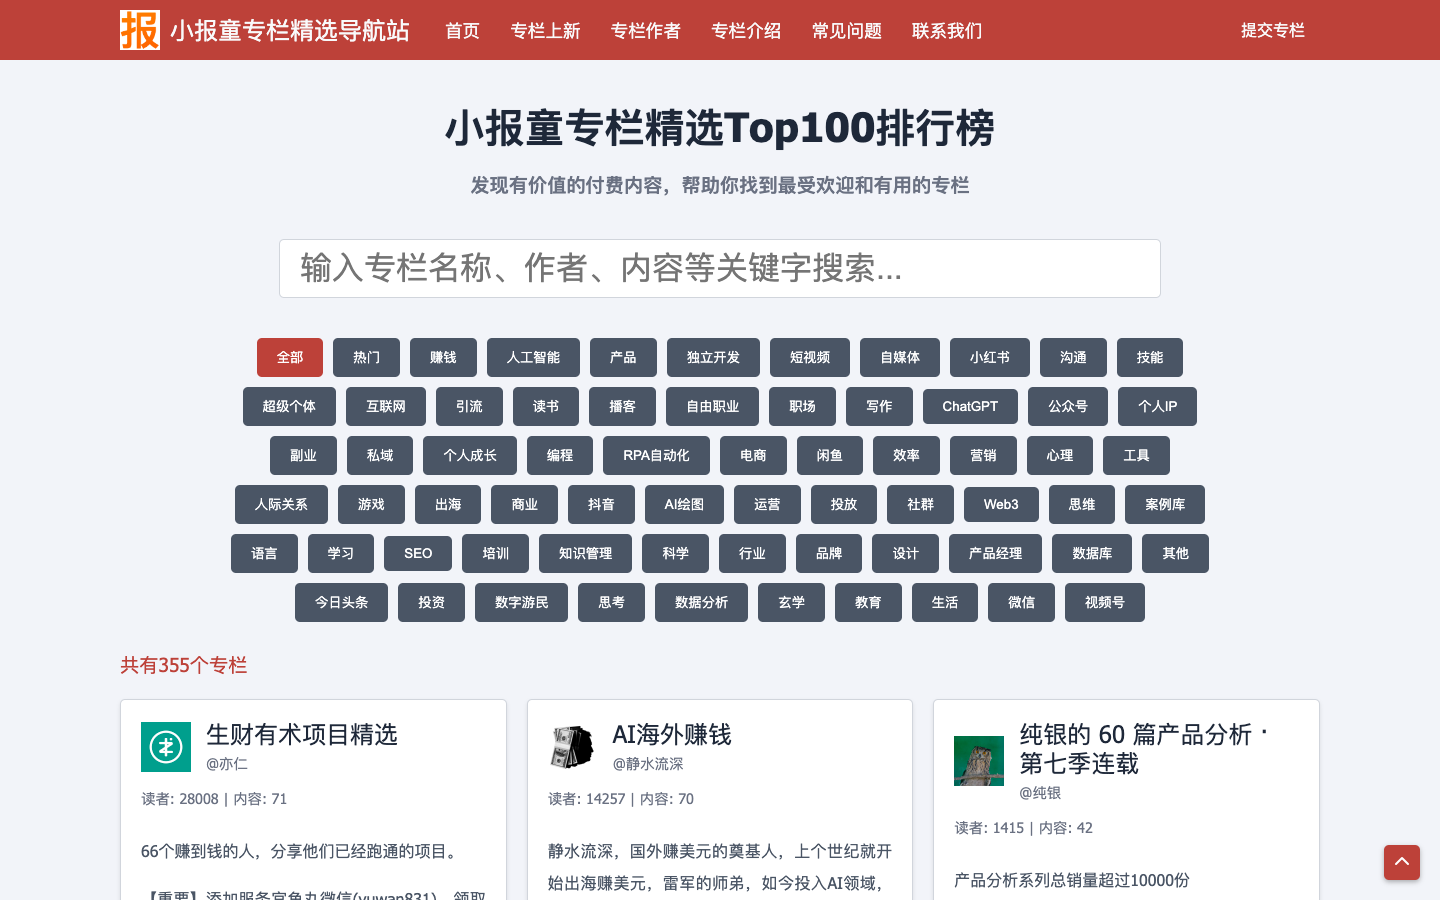Select the 全部 filter tag

290,357
